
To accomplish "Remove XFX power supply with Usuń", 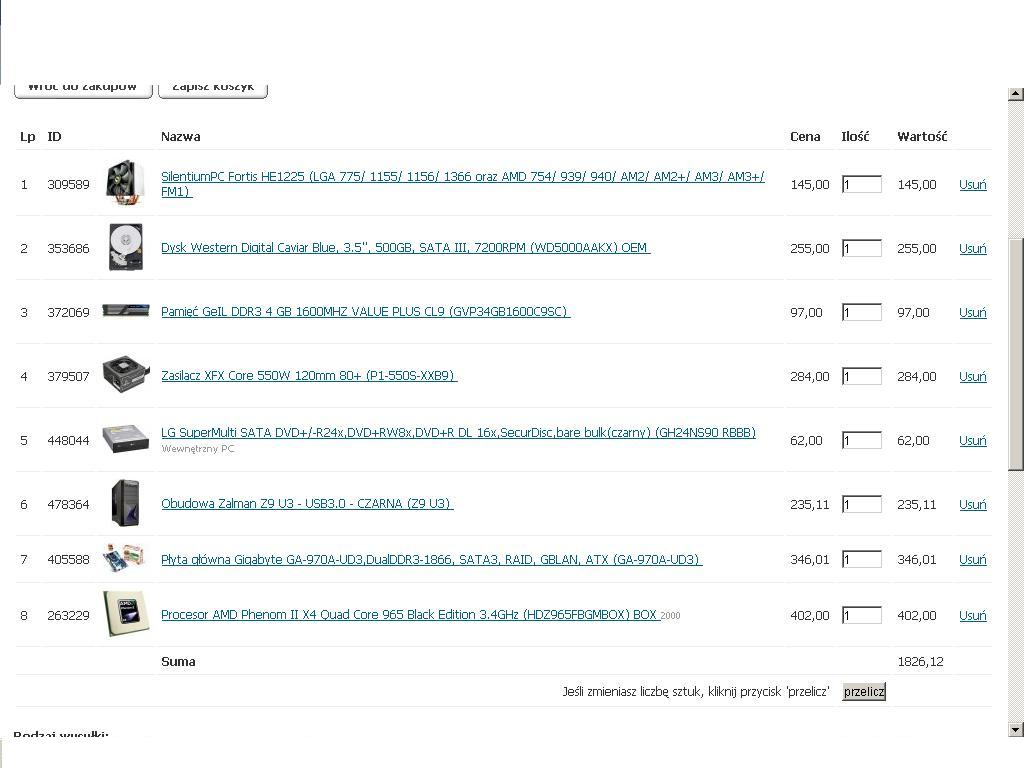I will (x=972, y=377).
